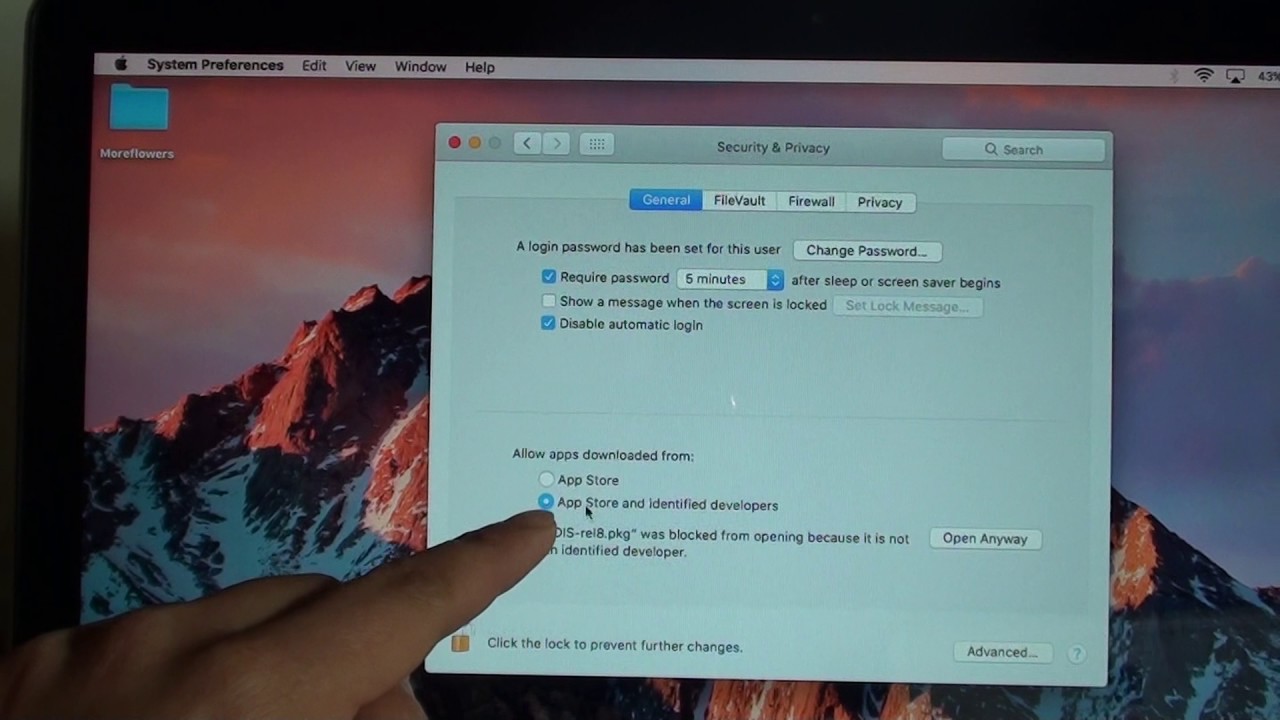Switch to the Privacy tab
Screen dimensions: 1280x720
(x=880, y=202)
